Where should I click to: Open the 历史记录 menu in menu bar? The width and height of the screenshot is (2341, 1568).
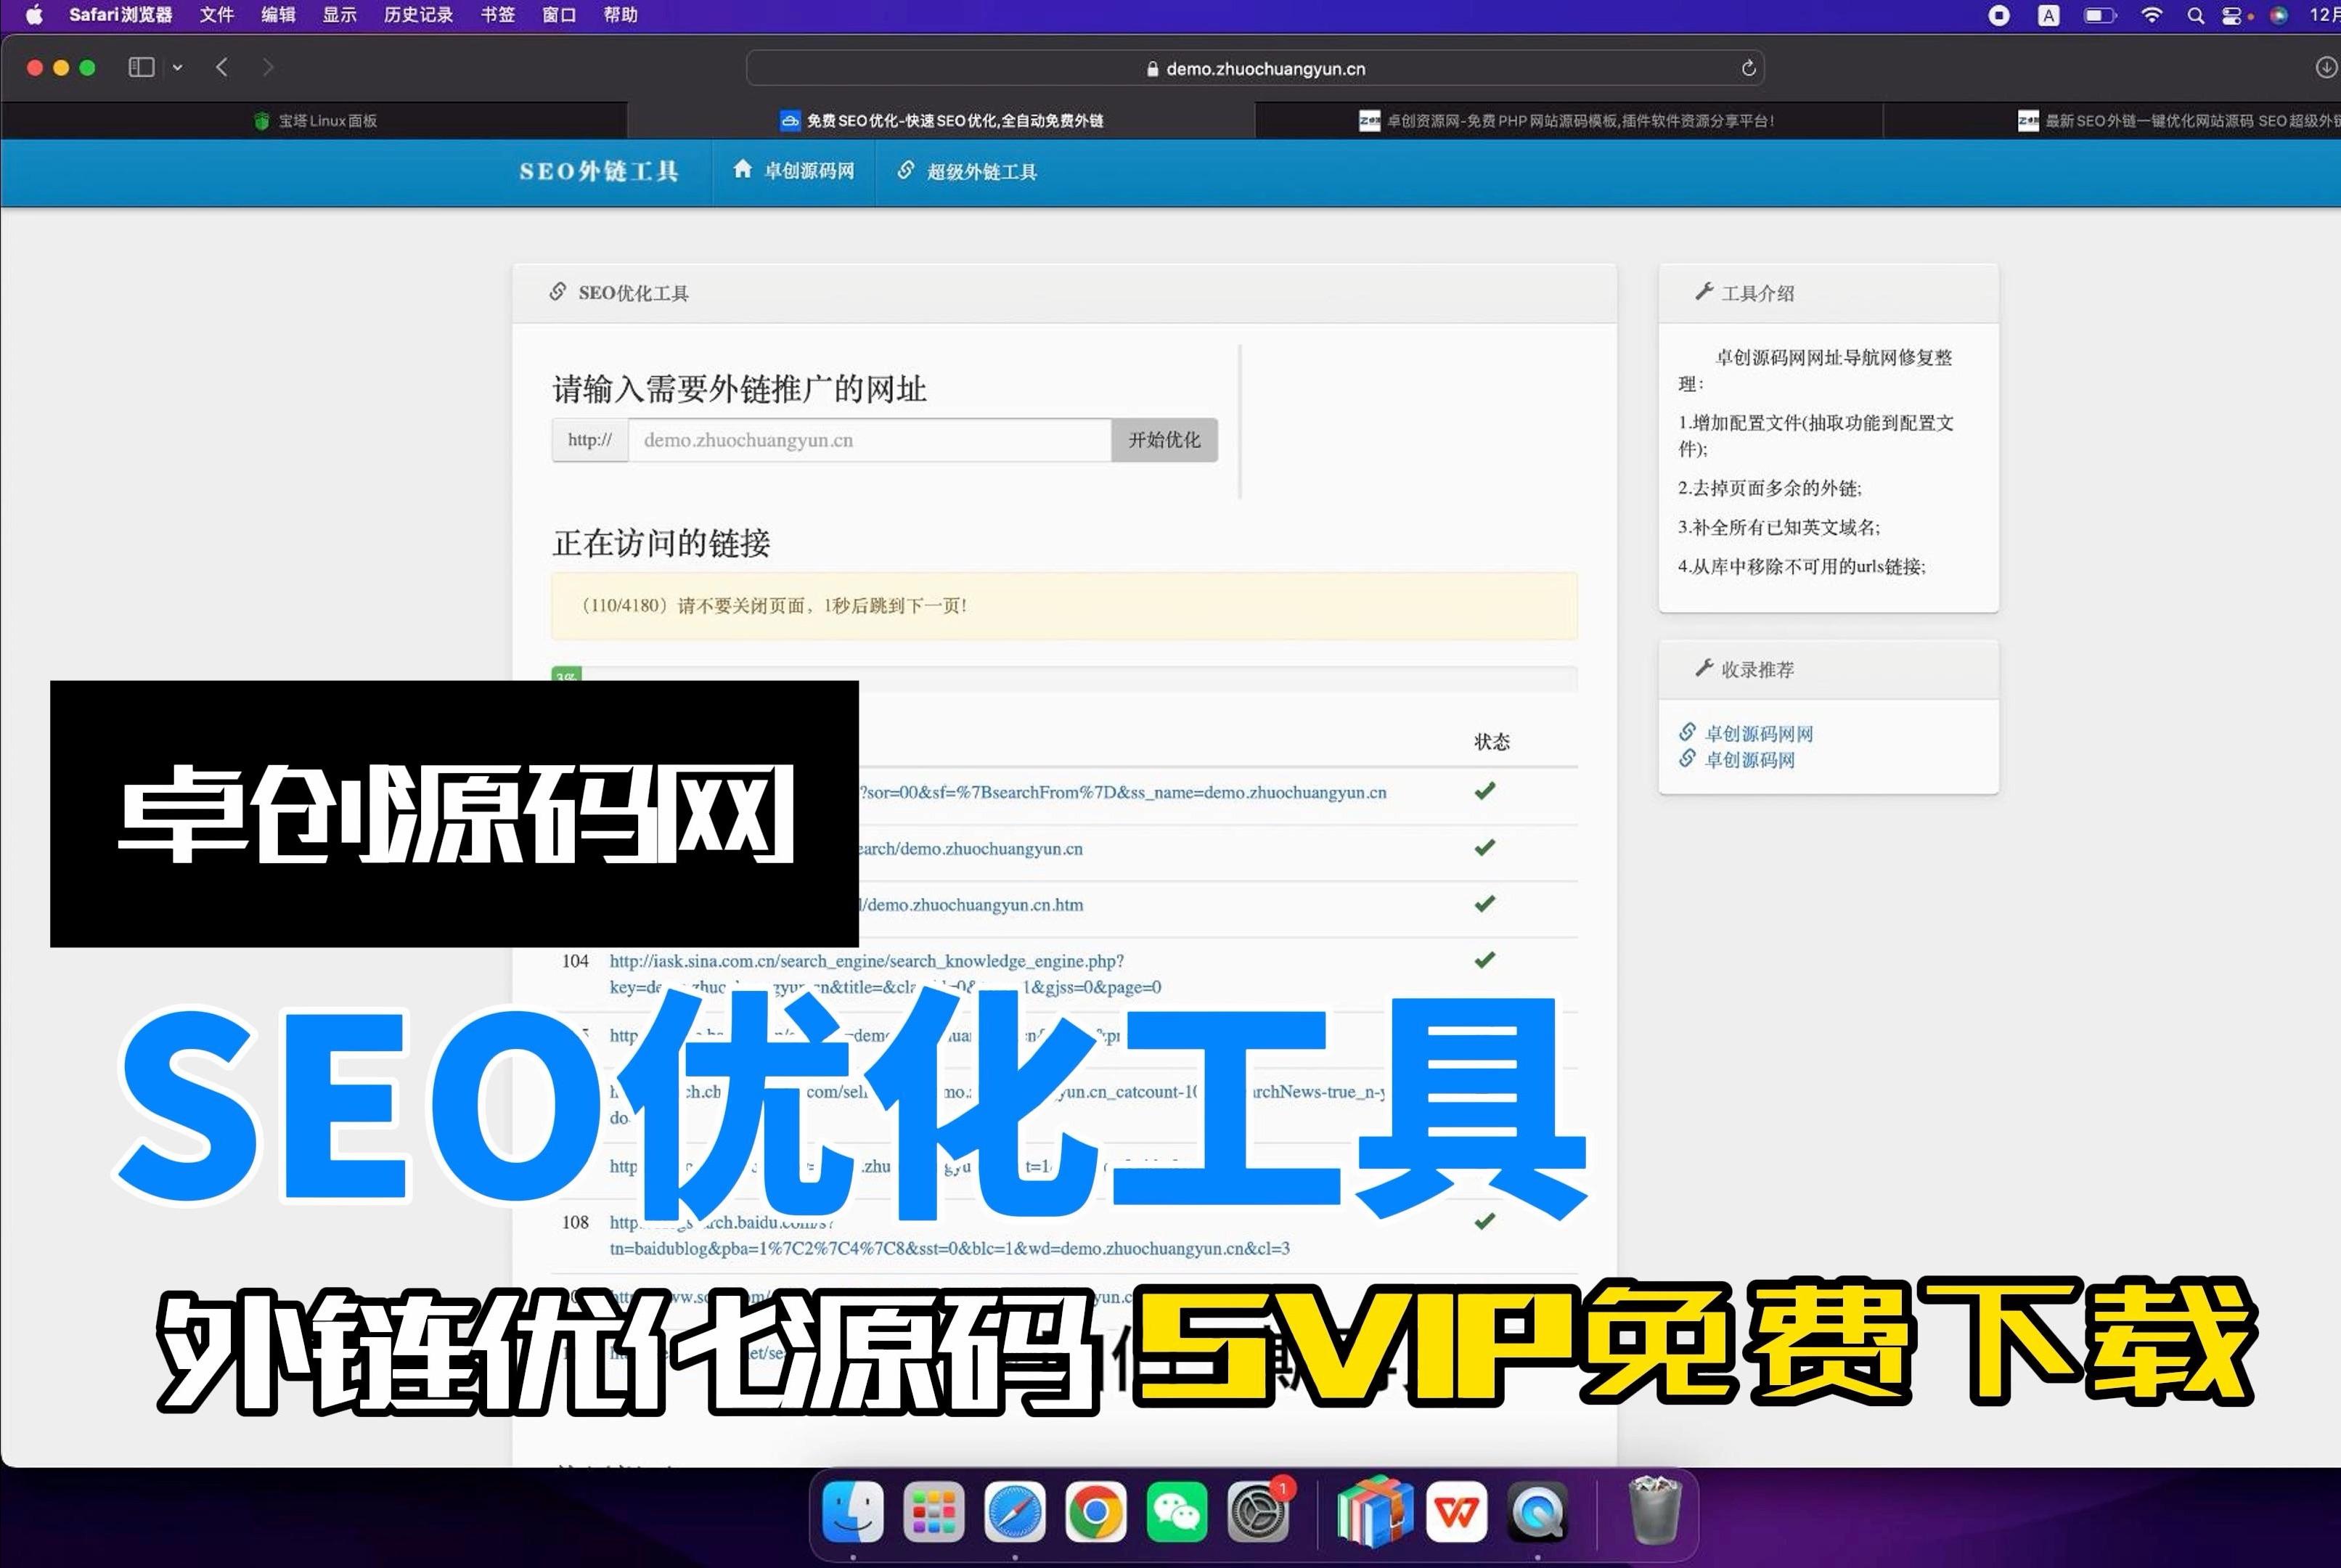coord(418,15)
